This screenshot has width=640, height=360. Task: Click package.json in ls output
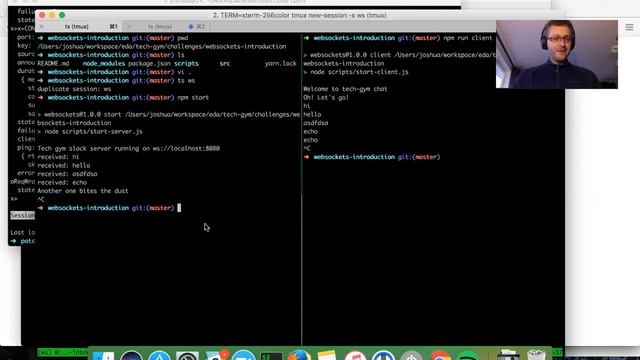coord(149,64)
